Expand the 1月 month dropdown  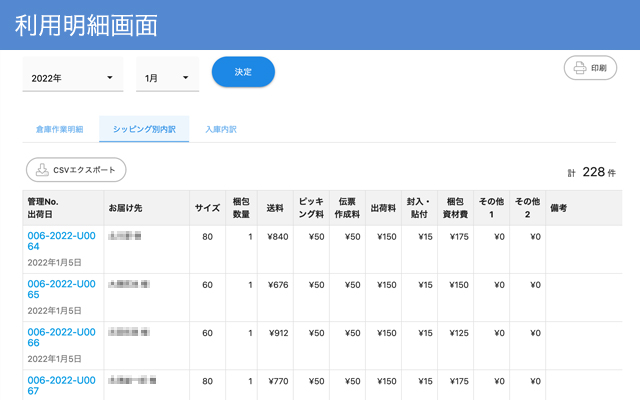167,78
